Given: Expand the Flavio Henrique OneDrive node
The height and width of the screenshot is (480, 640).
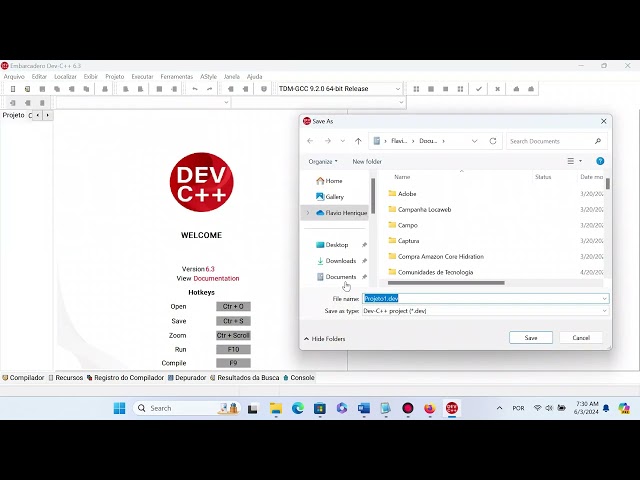Looking at the screenshot, I should [308, 213].
